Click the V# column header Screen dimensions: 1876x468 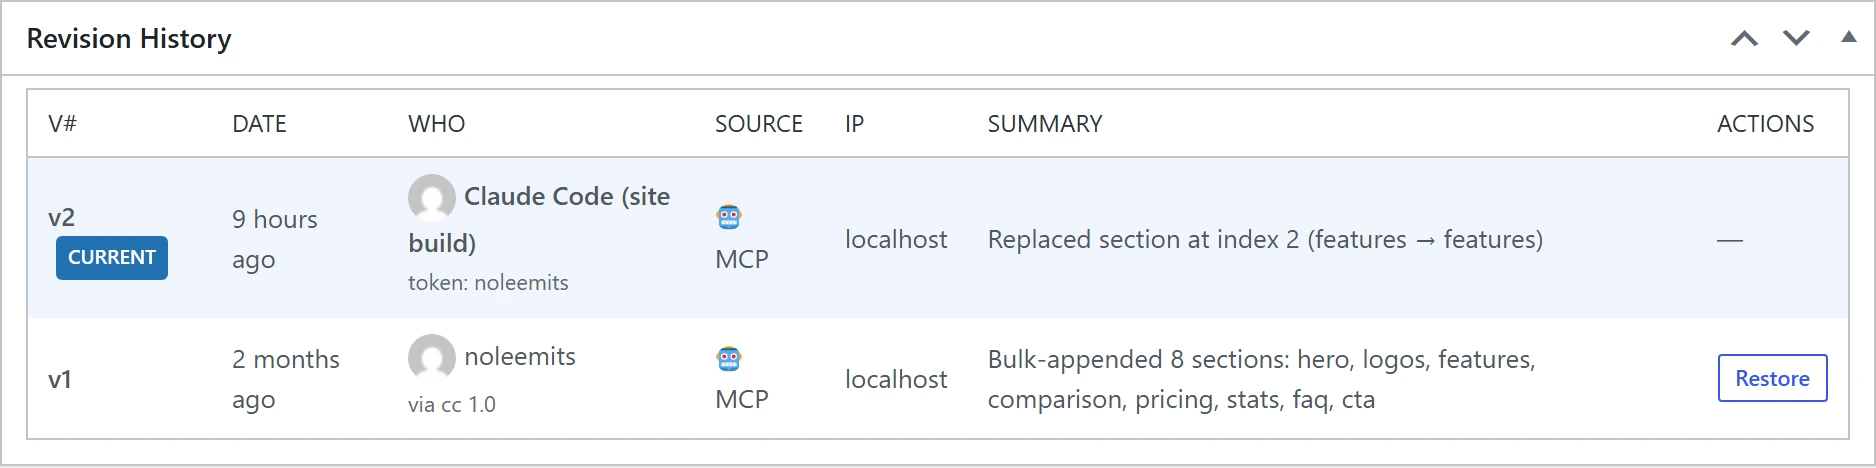(x=62, y=124)
